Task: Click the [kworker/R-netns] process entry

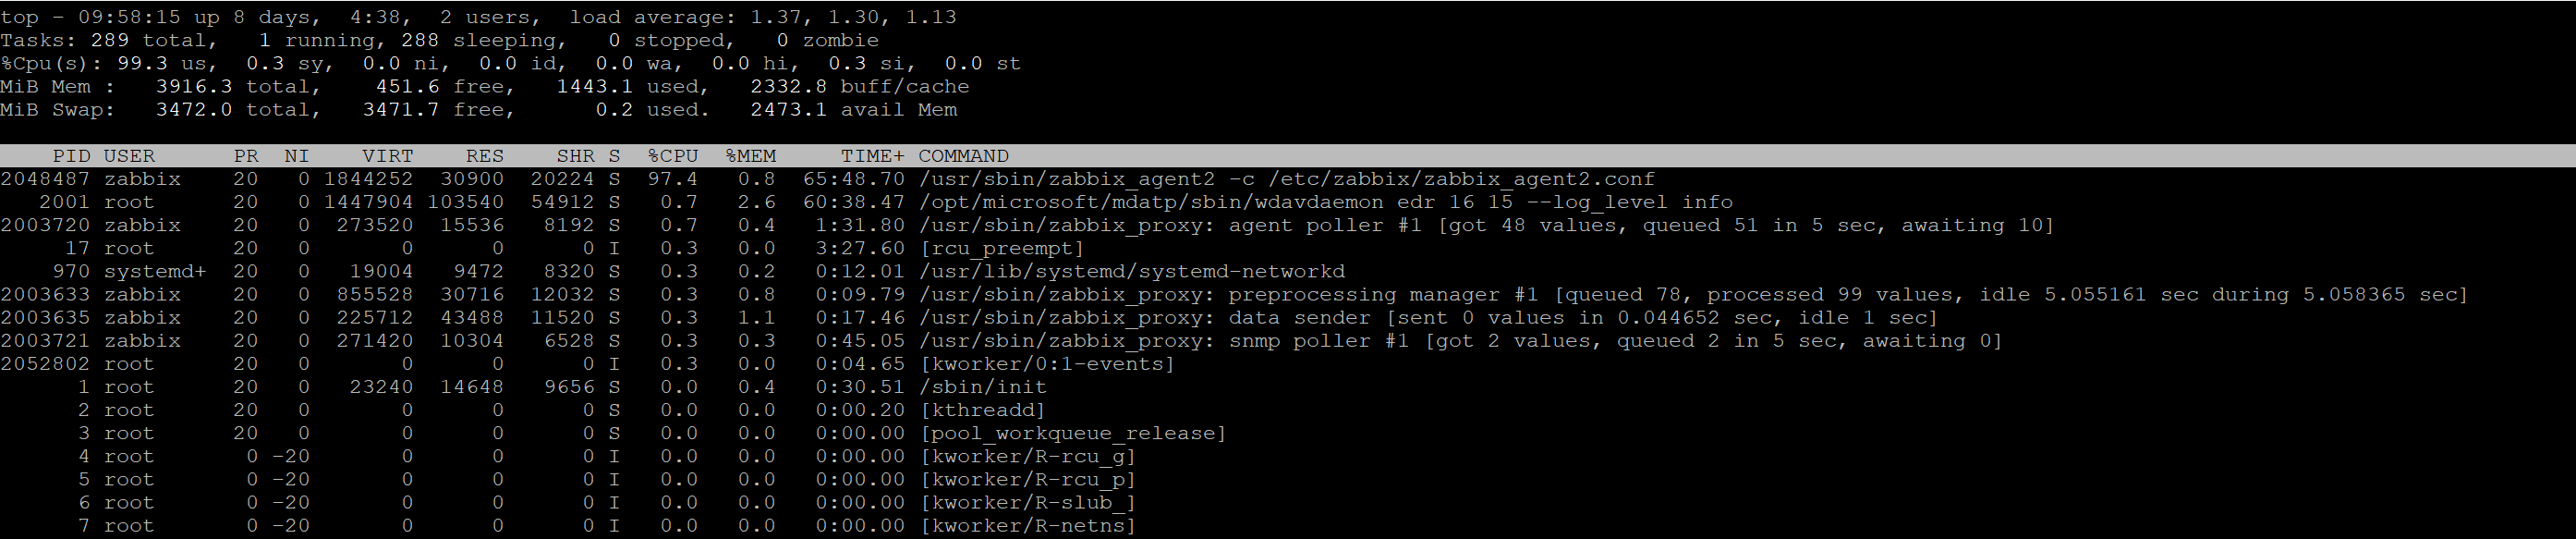Action: tap(1027, 526)
